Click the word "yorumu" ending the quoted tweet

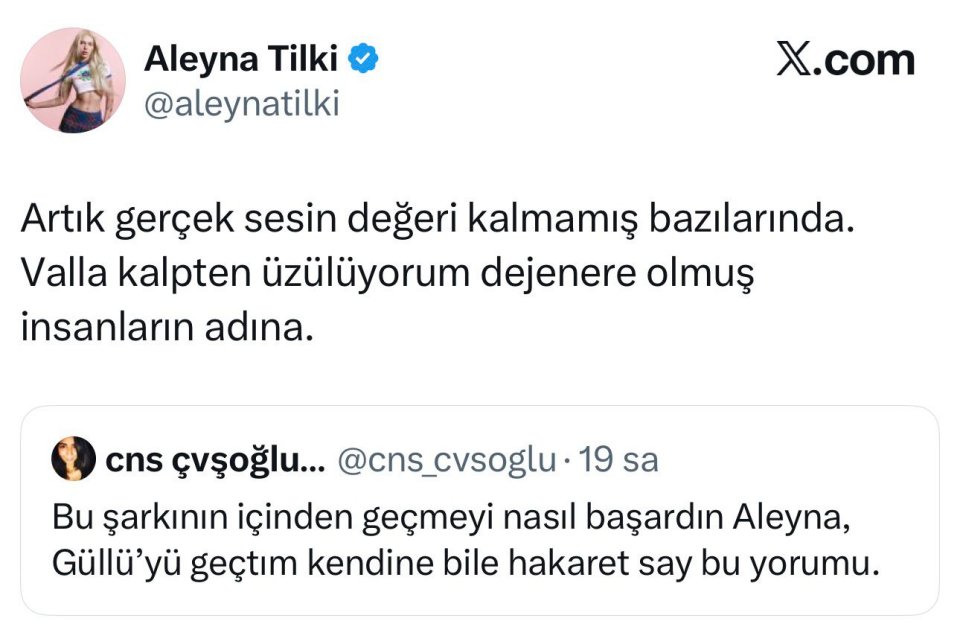pos(822,565)
